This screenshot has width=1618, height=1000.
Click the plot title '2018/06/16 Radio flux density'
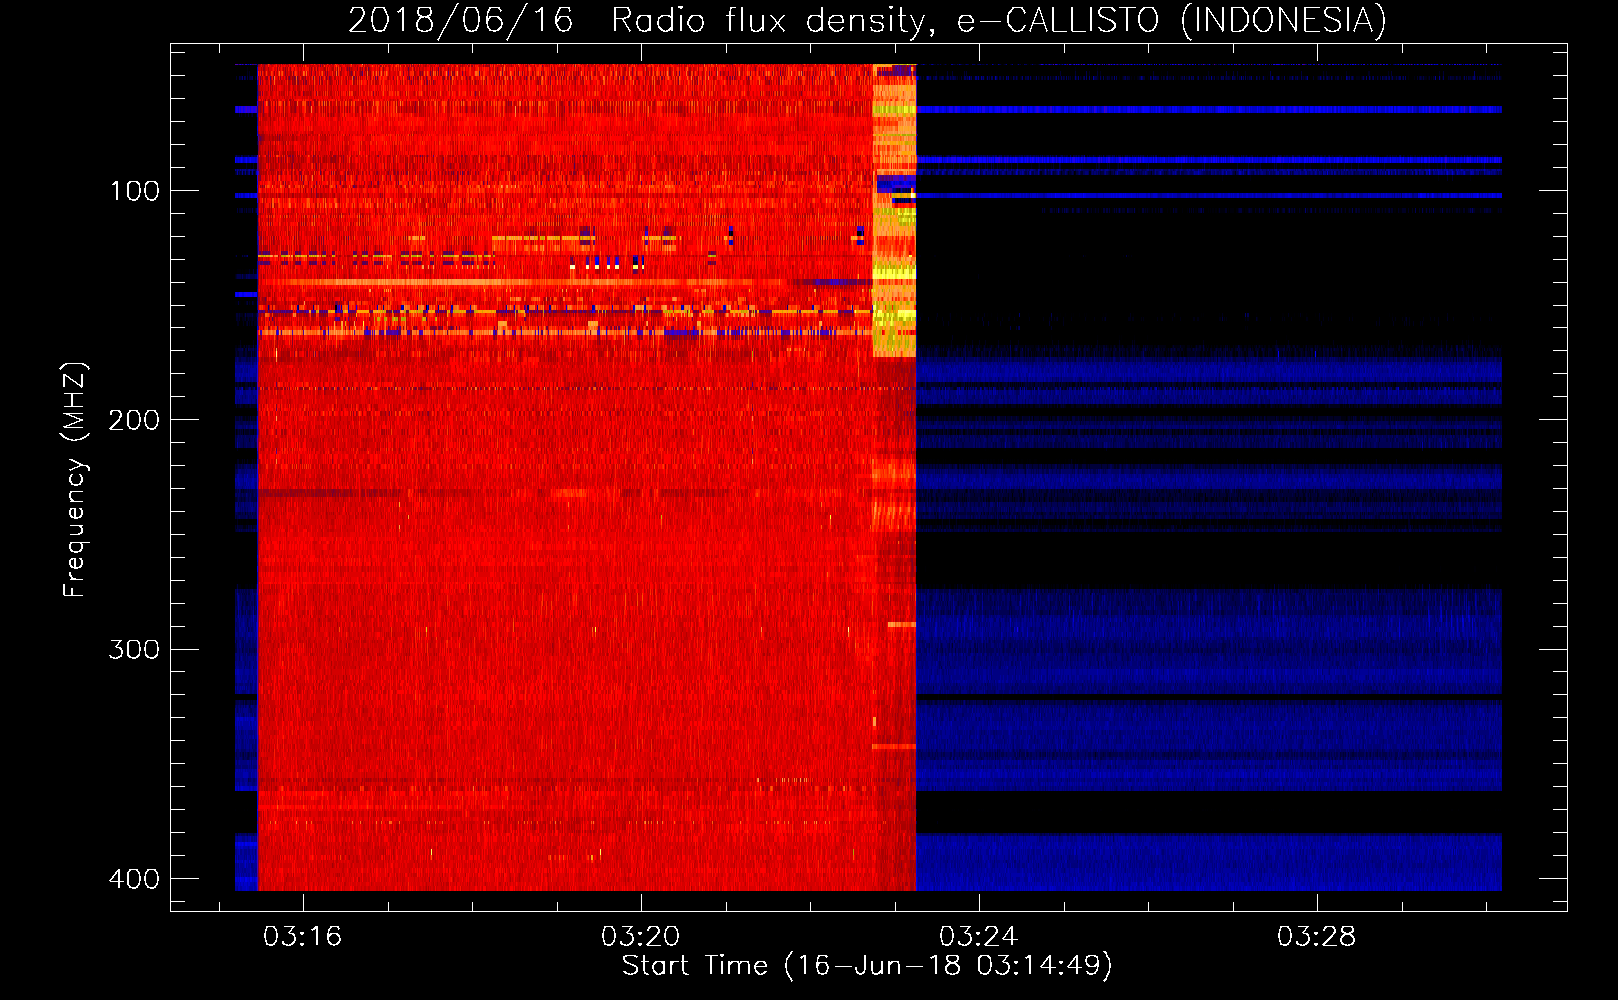point(867,20)
